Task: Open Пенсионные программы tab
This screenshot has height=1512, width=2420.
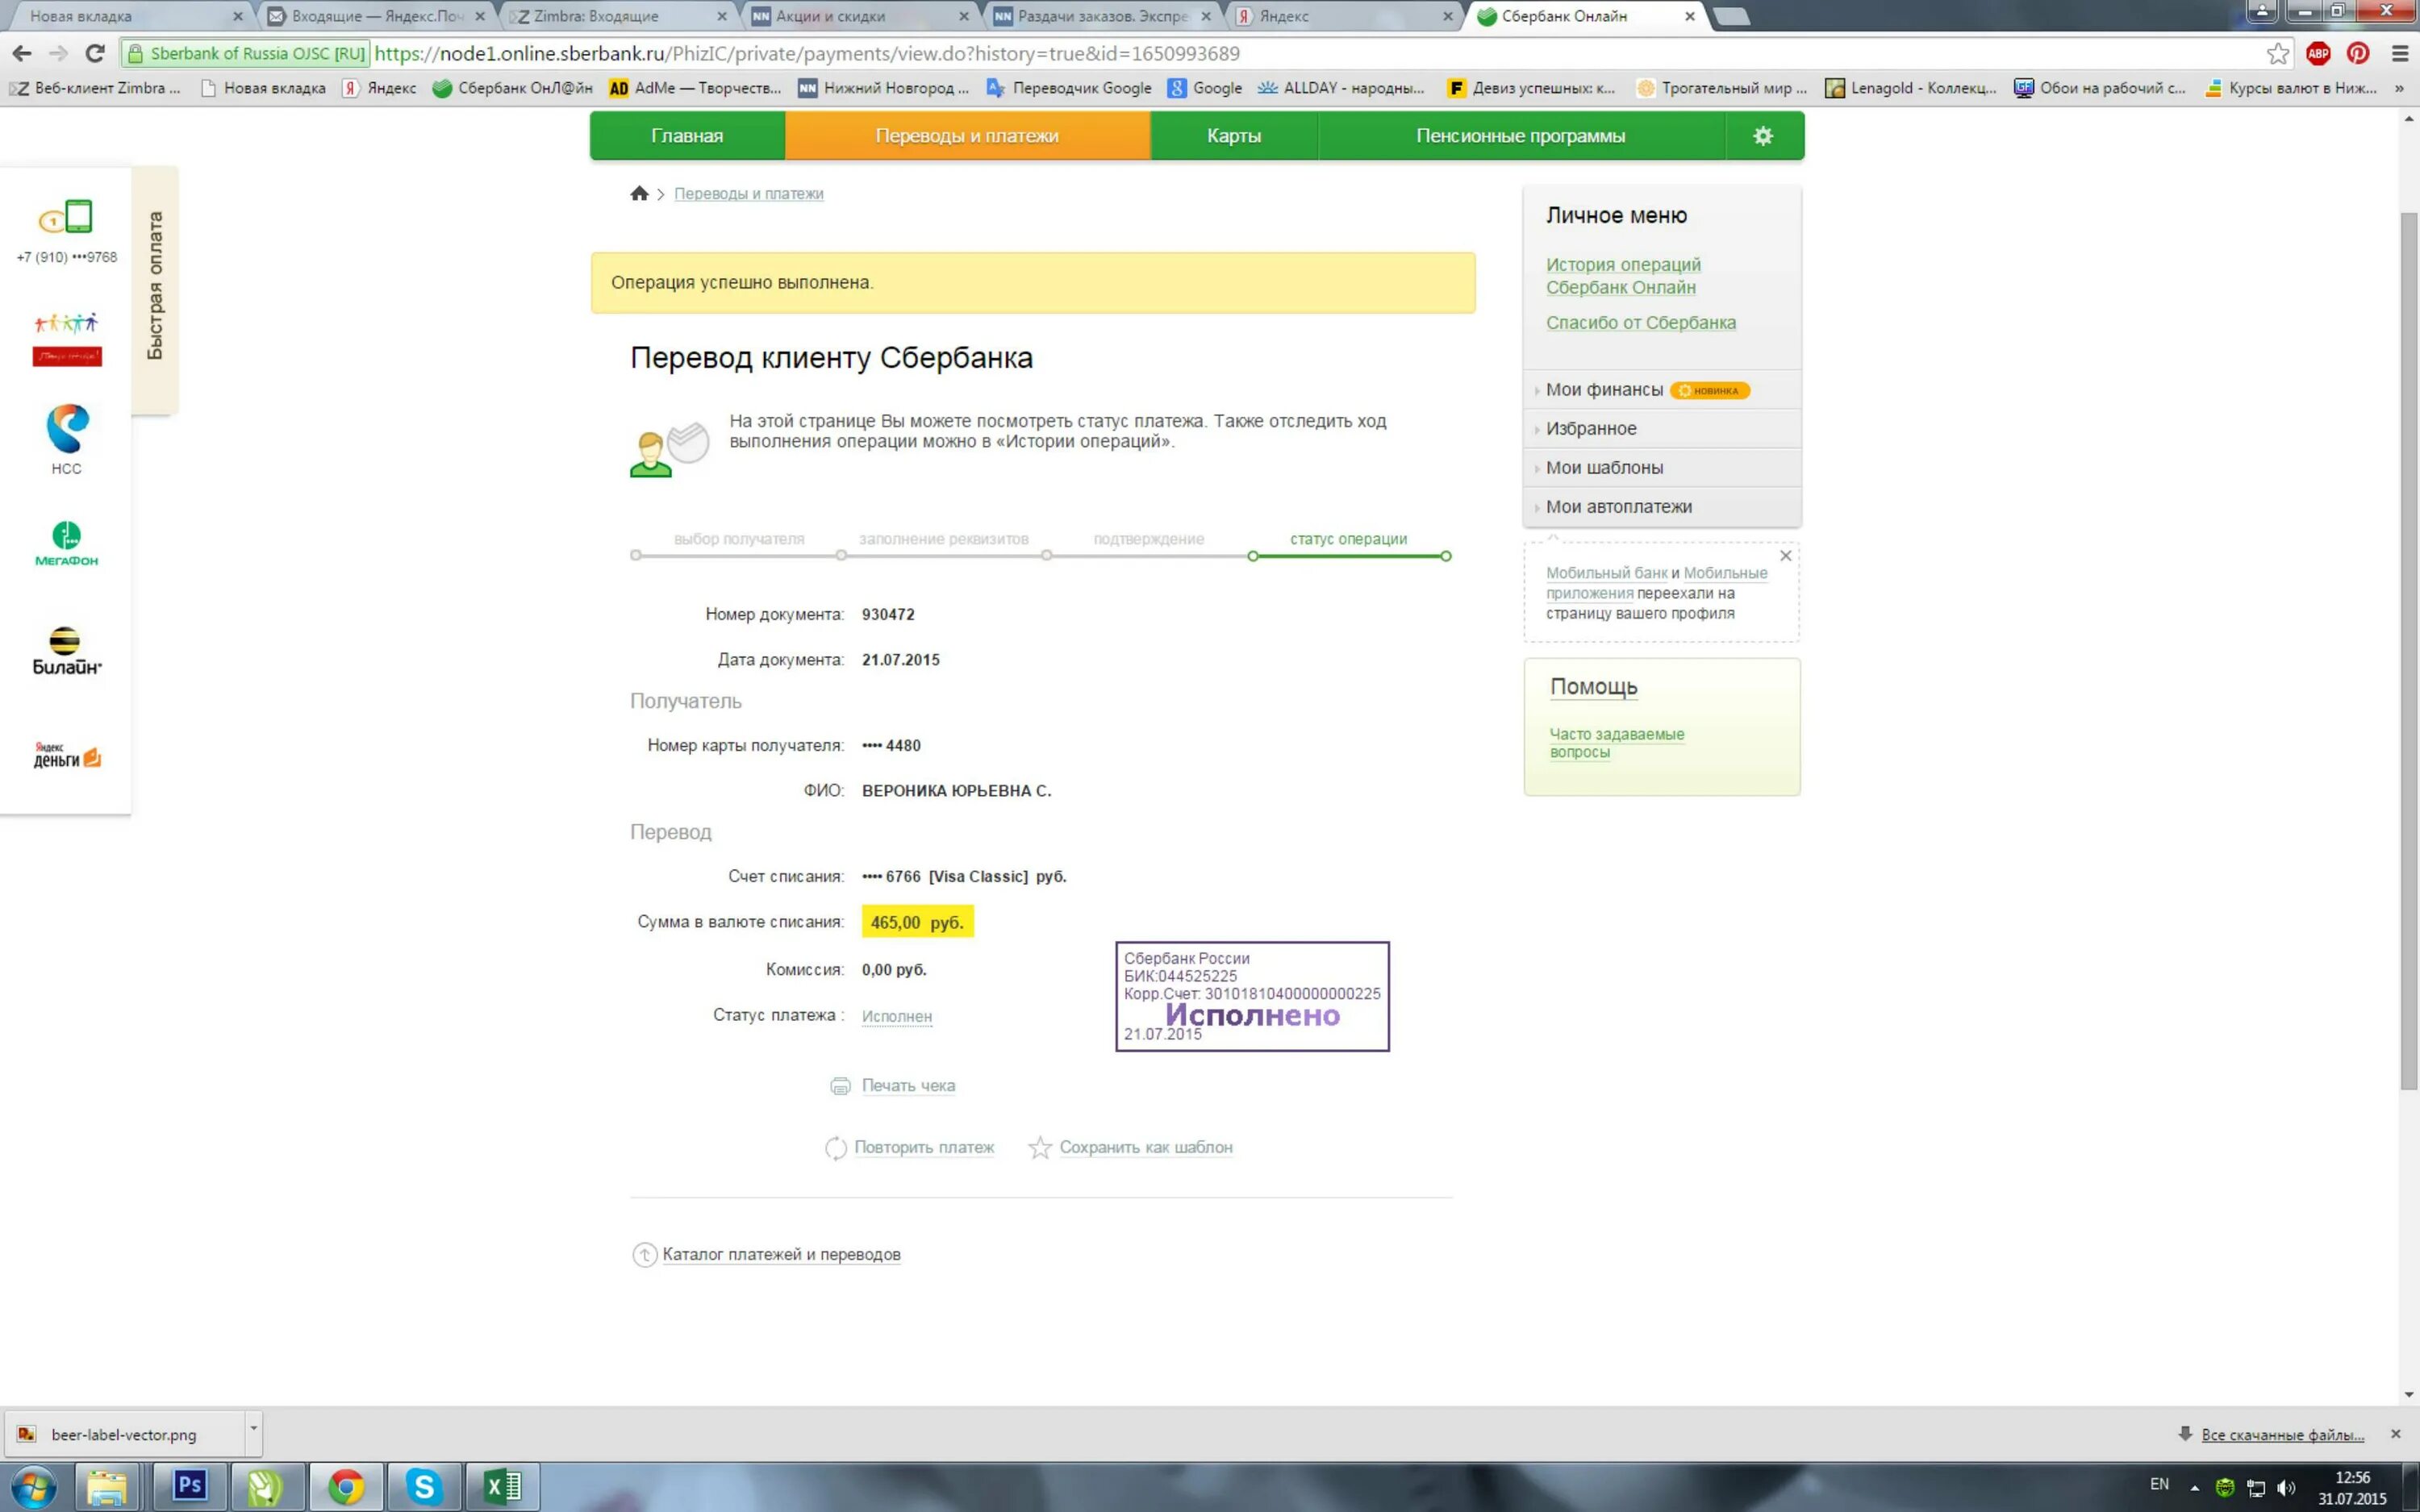Action: click(1521, 136)
